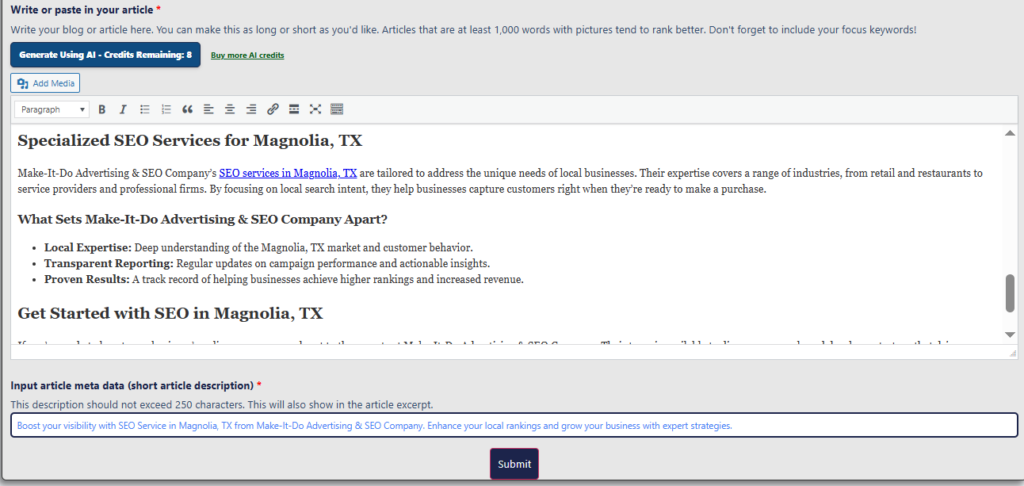Screen dimensions: 1024x486
Task: Open the Buy more AI credits link
Action: point(247,55)
